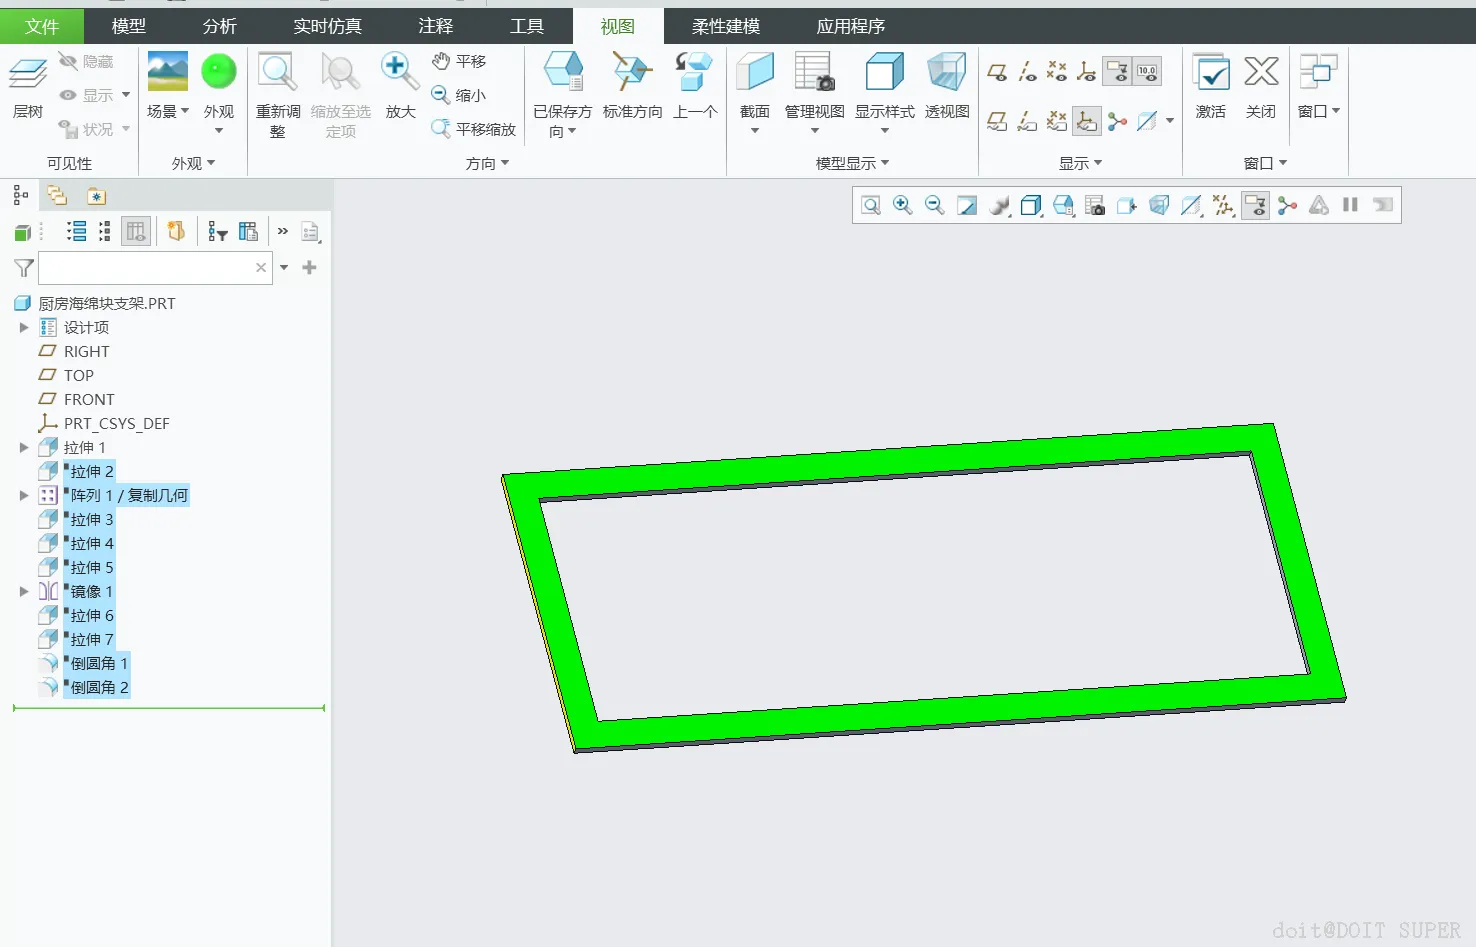The width and height of the screenshot is (1476, 947).
Task: Click the 重新调整 refit view icon
Action: 278,73
